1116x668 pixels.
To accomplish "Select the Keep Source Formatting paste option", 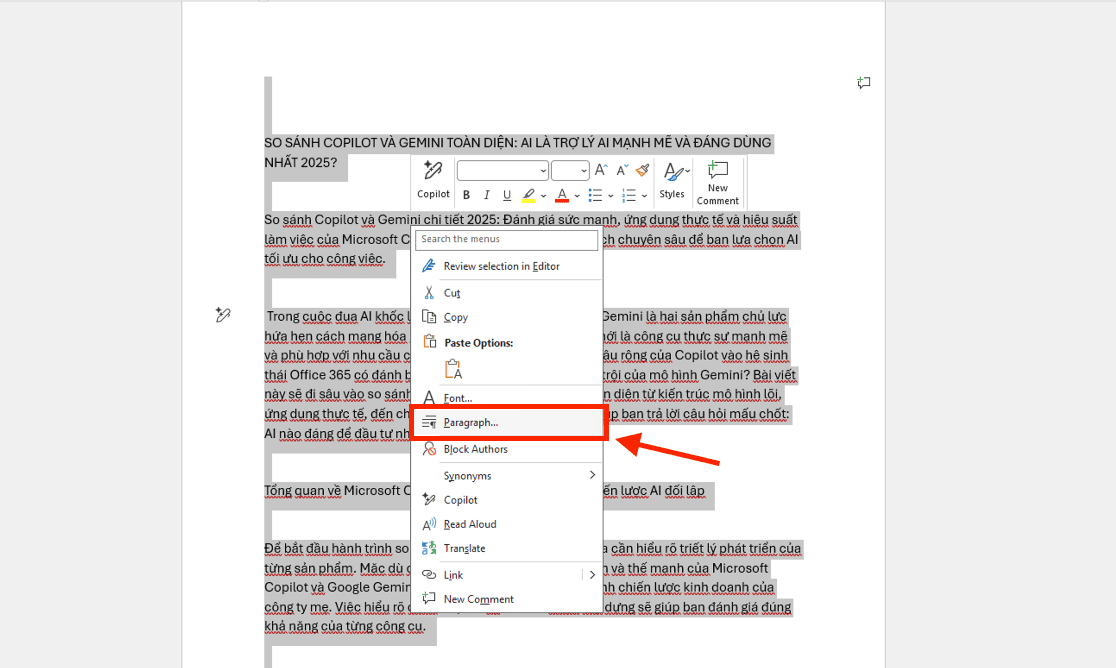I will 452,367.
